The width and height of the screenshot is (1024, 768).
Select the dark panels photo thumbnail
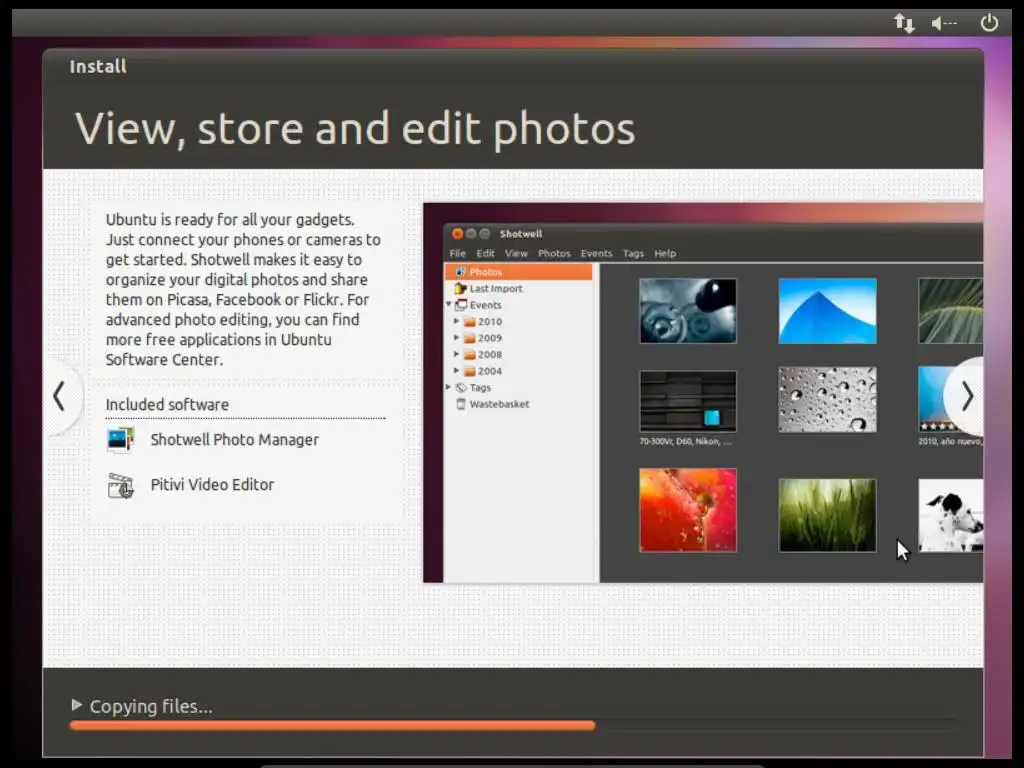tap(688, 401)
